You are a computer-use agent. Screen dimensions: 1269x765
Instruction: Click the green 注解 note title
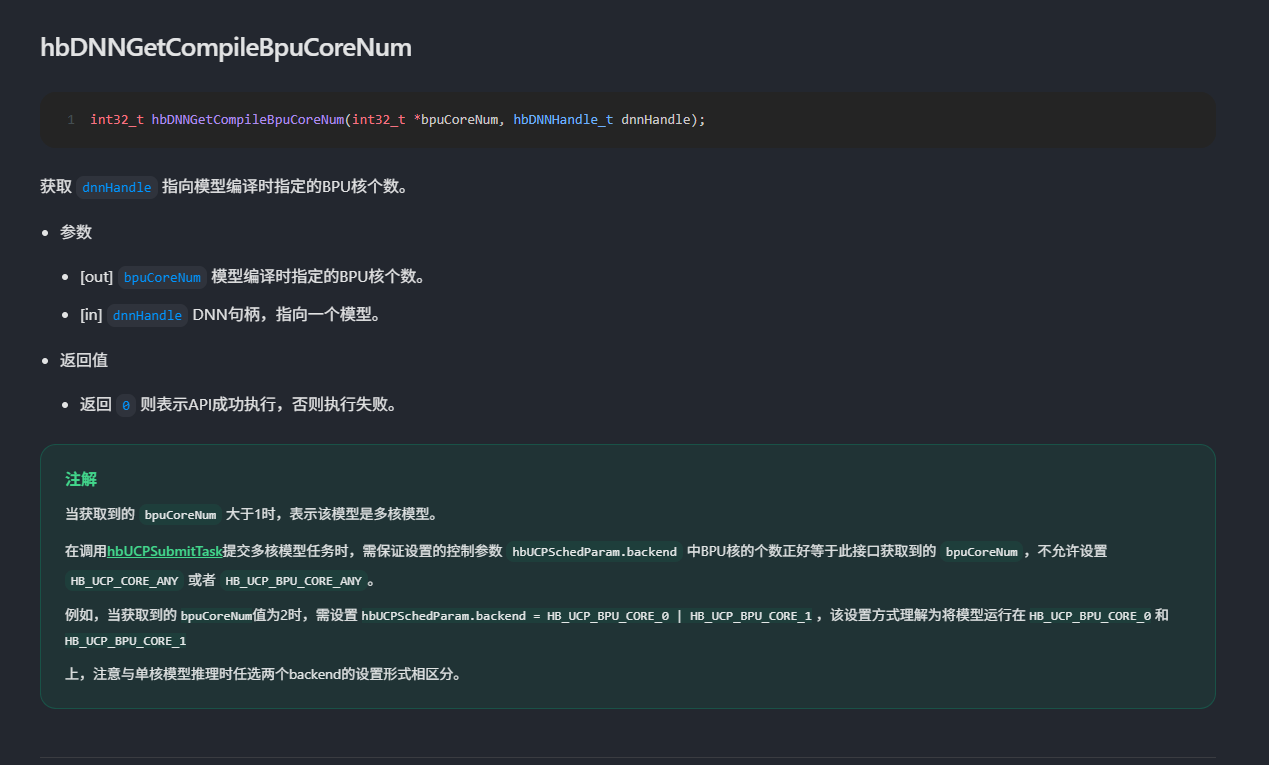(81, 479)
